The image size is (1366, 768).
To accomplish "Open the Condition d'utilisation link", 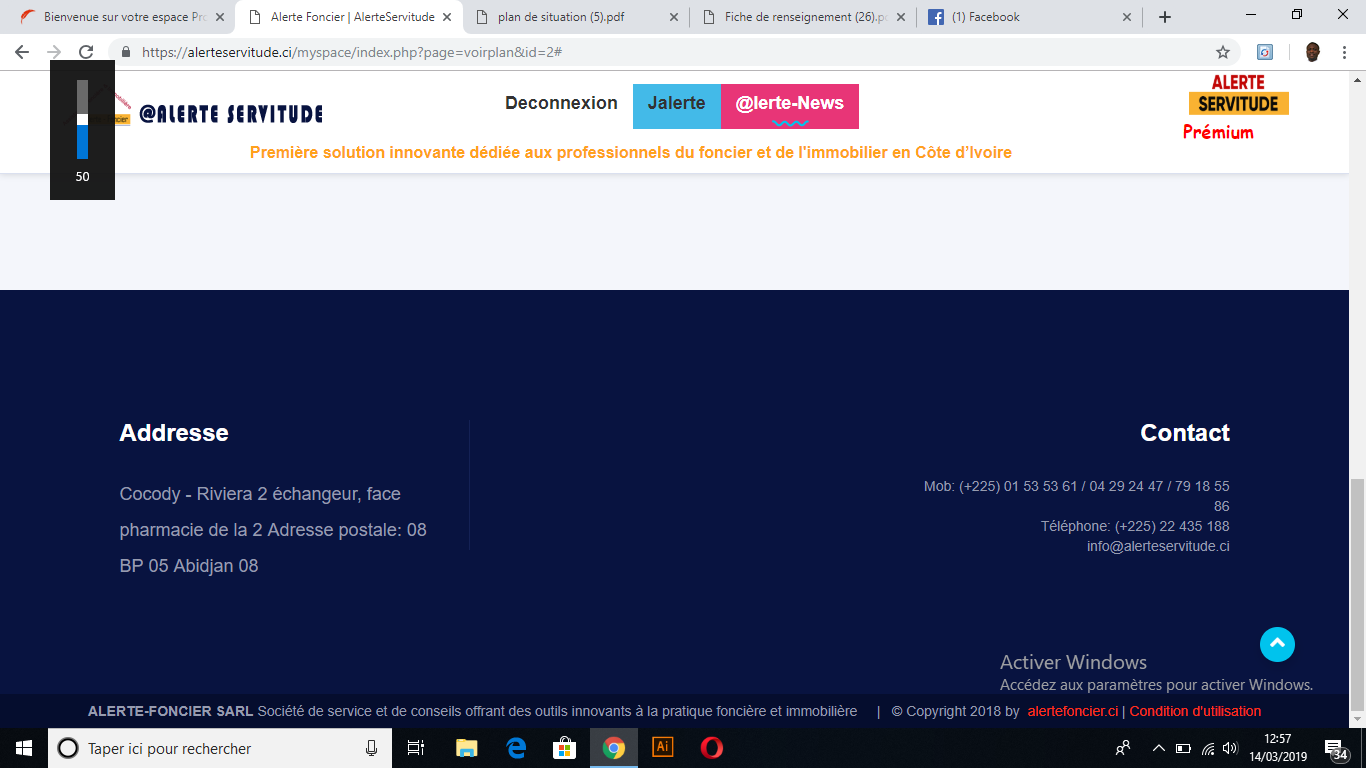I will (1195, 711).
